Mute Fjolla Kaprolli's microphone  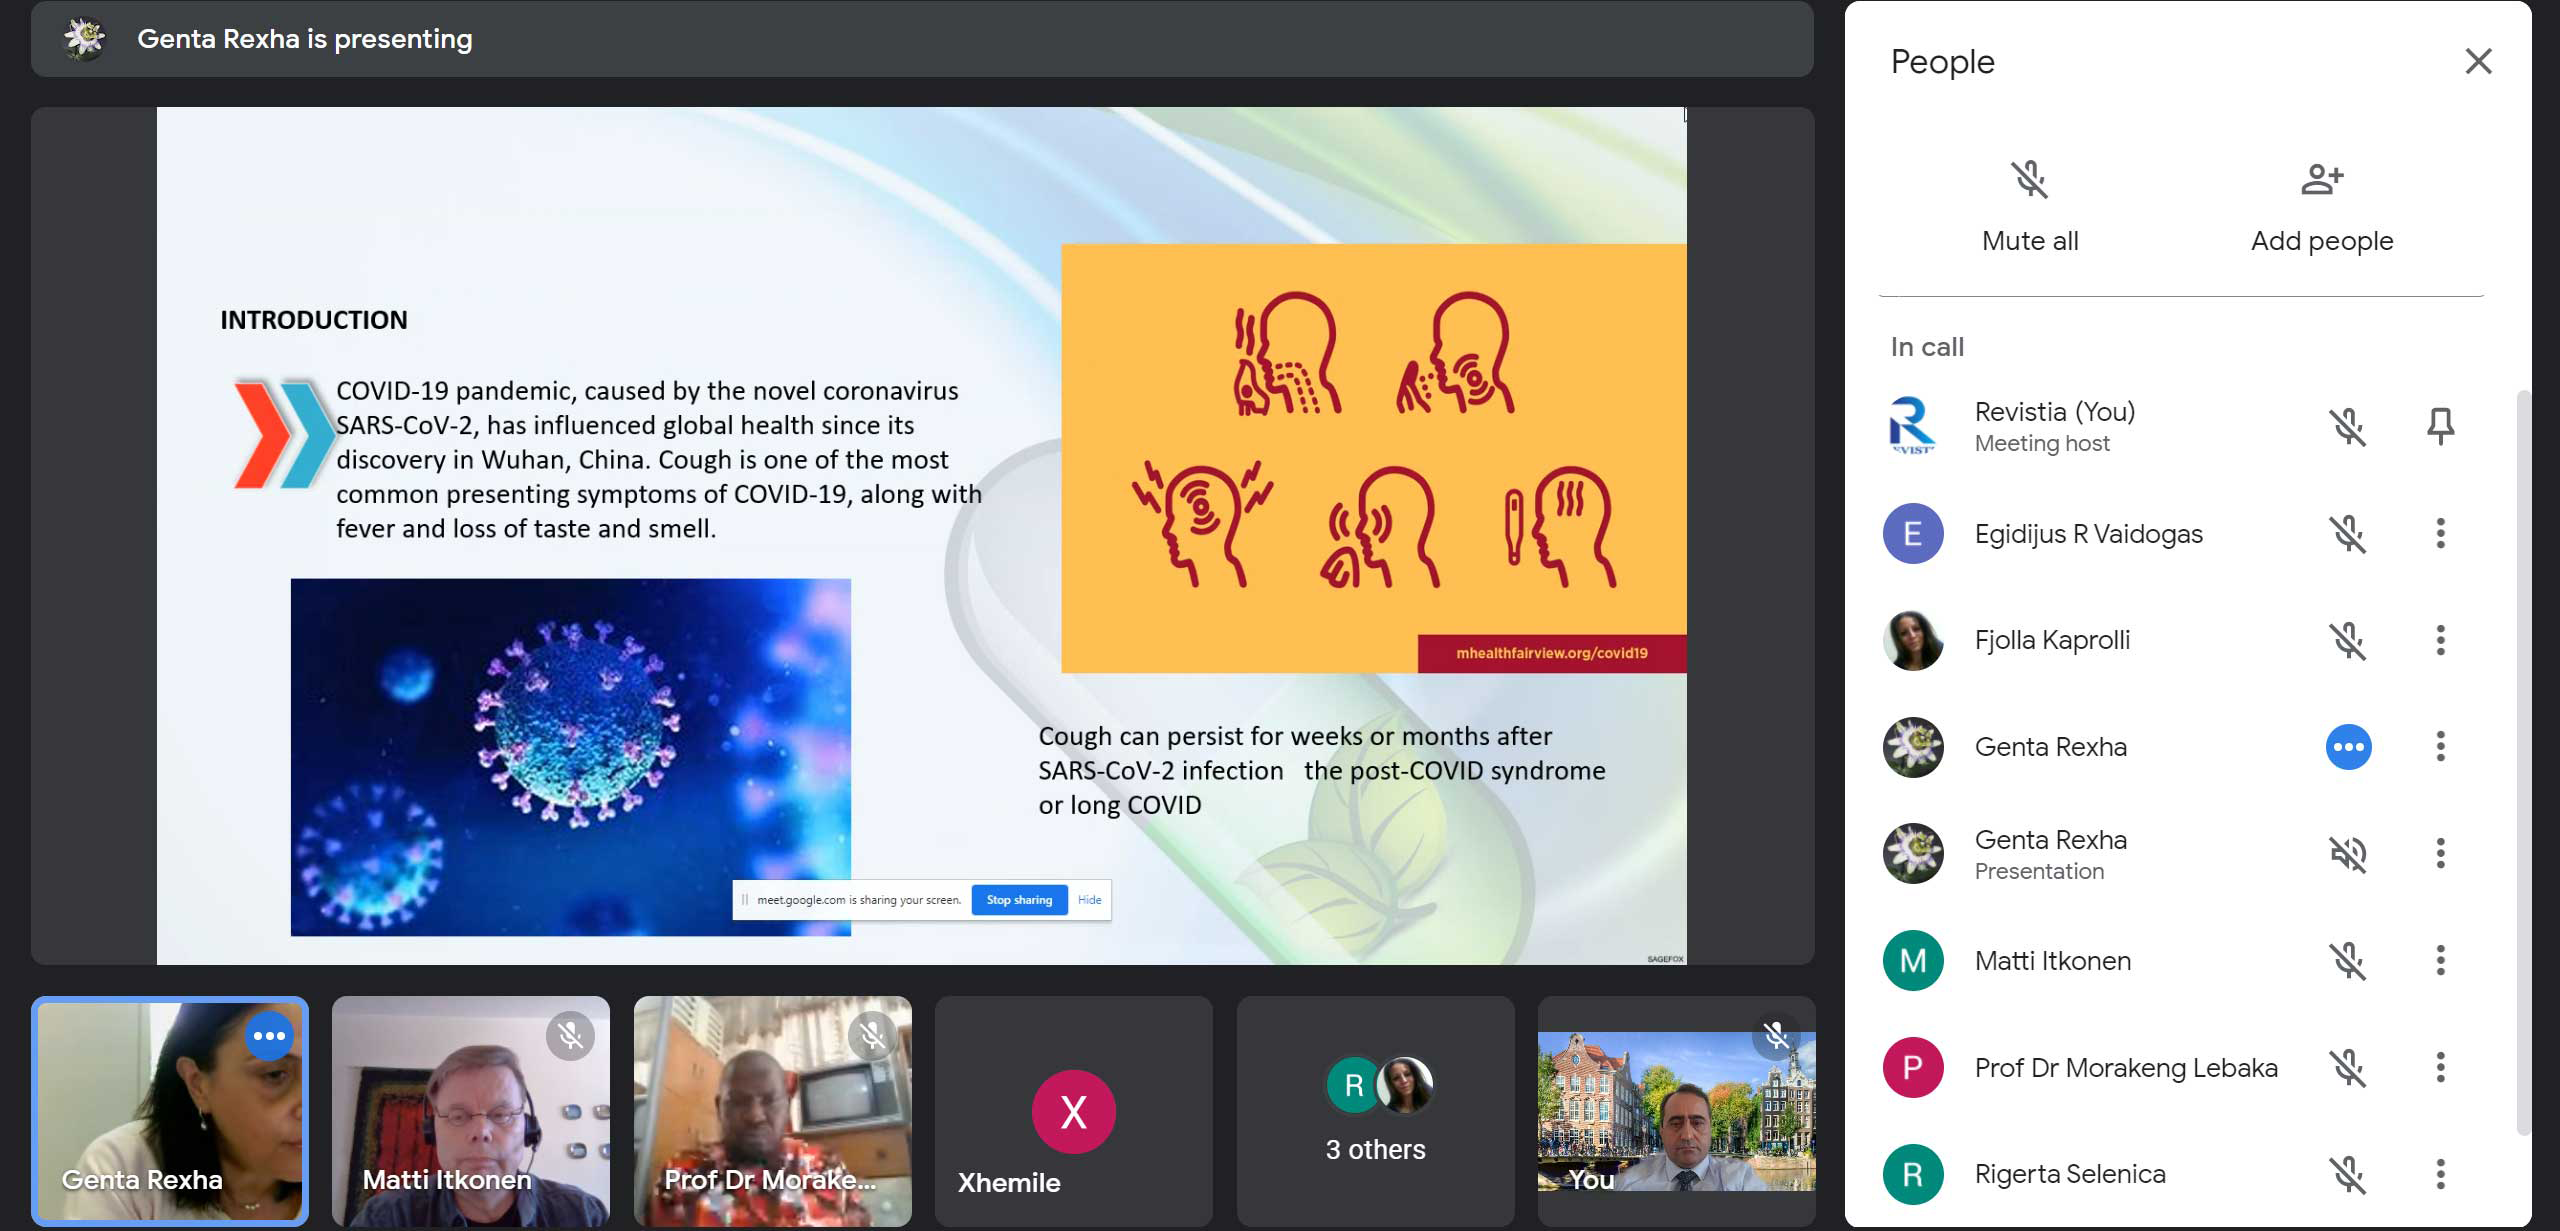(2348, 640)
